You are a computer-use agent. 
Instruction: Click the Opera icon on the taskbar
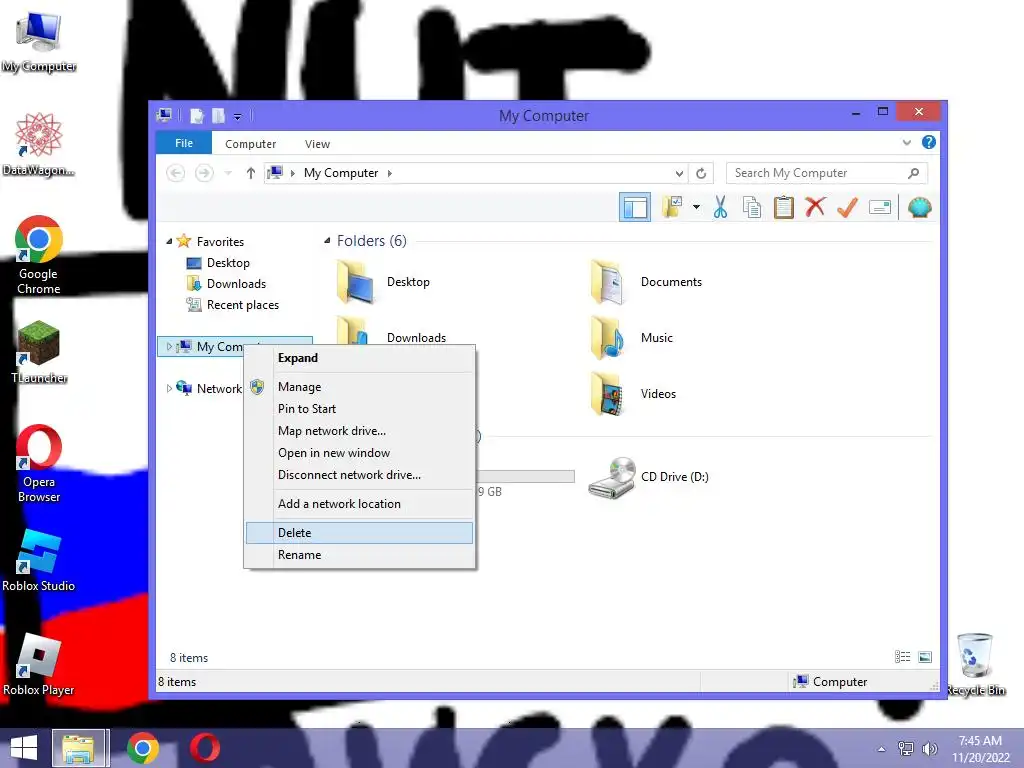(x=204, y=748)
